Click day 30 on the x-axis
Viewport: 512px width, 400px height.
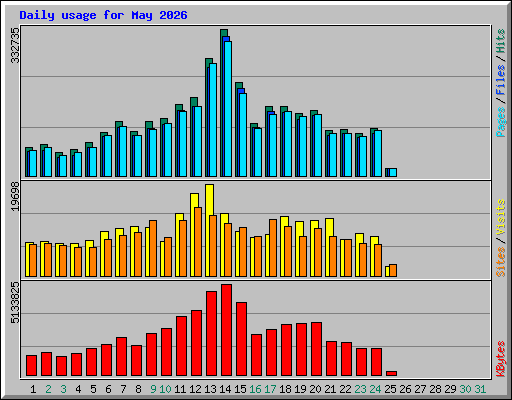pos(465,389)
